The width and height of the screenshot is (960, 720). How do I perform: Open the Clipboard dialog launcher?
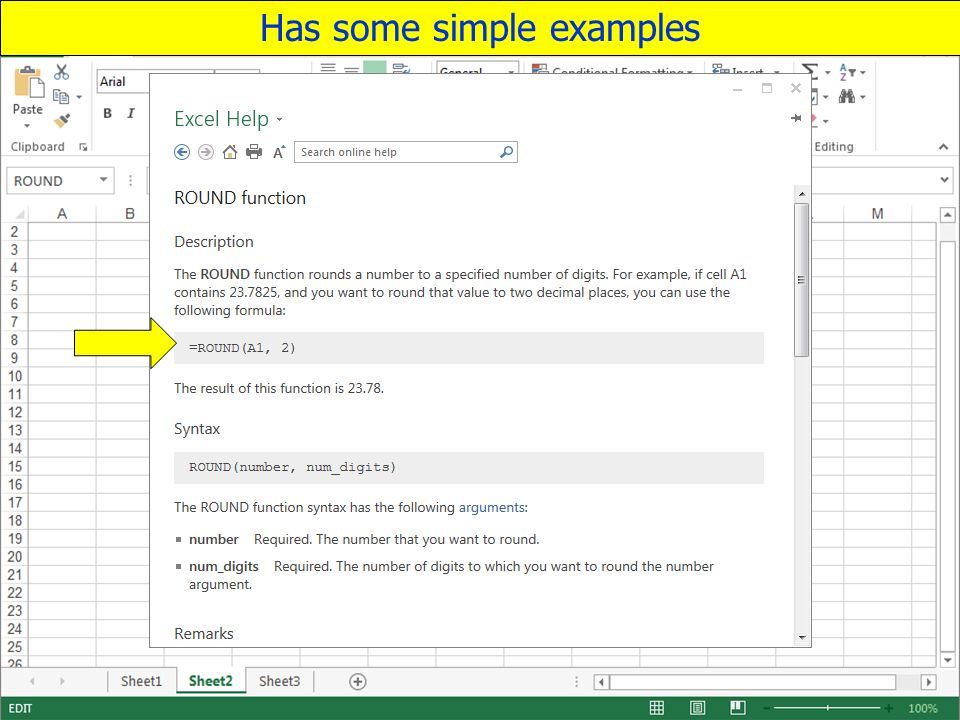click(x=83, y=147)
